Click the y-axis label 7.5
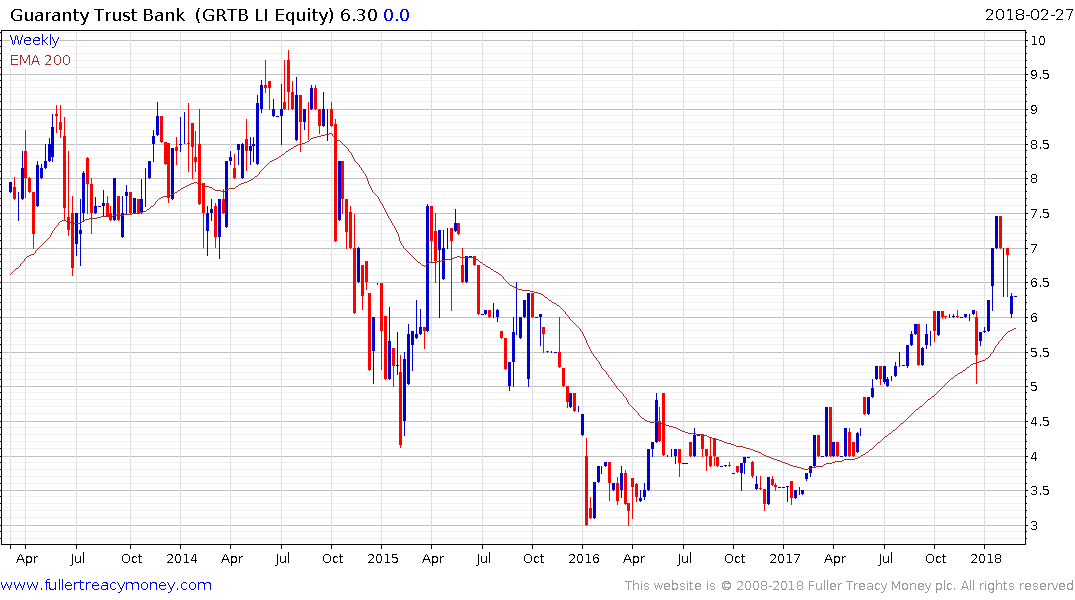 tap(1039, 214)
